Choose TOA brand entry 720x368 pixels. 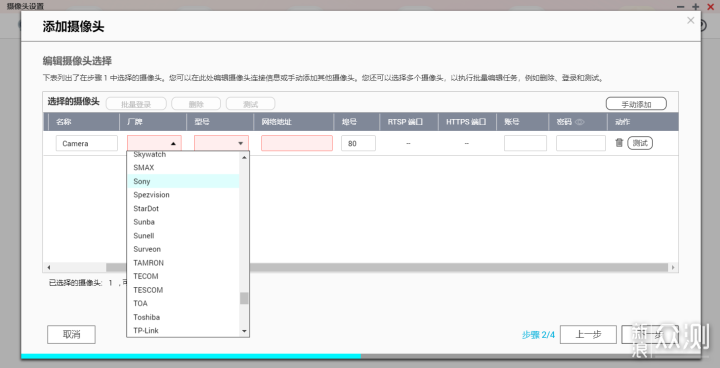tap(183, 303)
